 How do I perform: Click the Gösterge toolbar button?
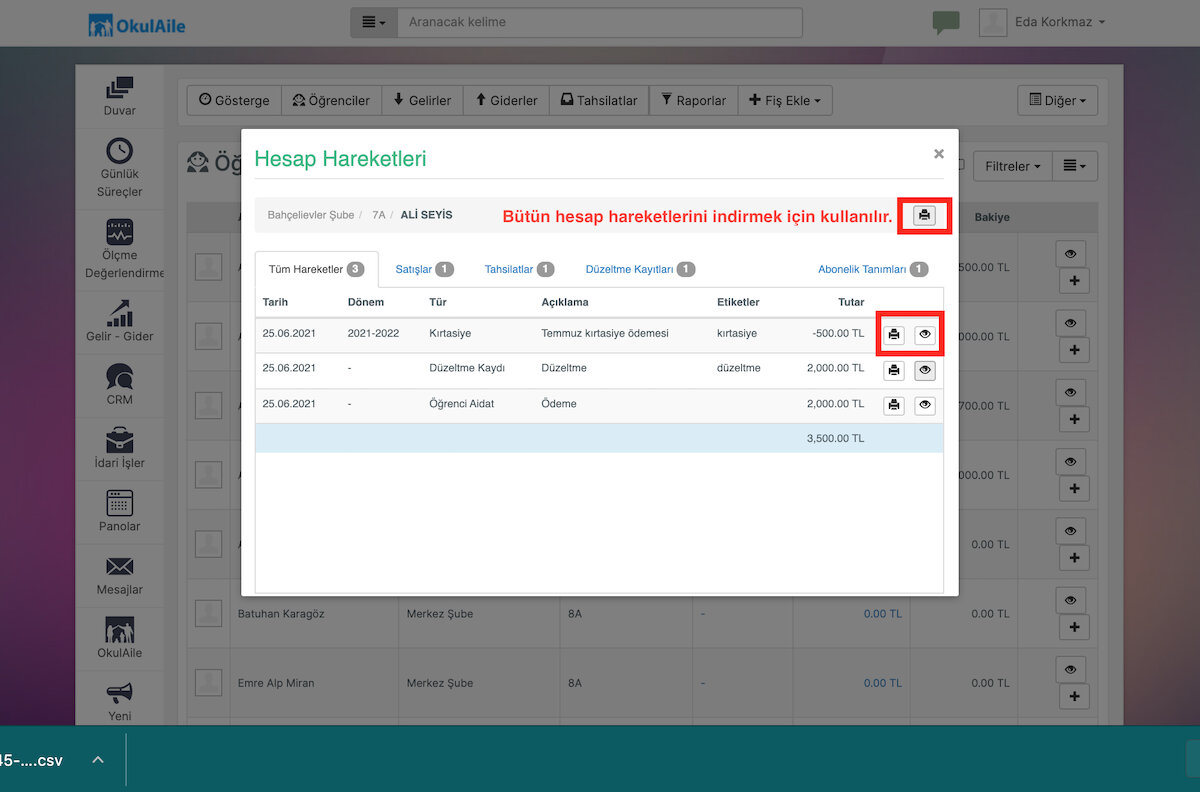[x=234, y=100]
